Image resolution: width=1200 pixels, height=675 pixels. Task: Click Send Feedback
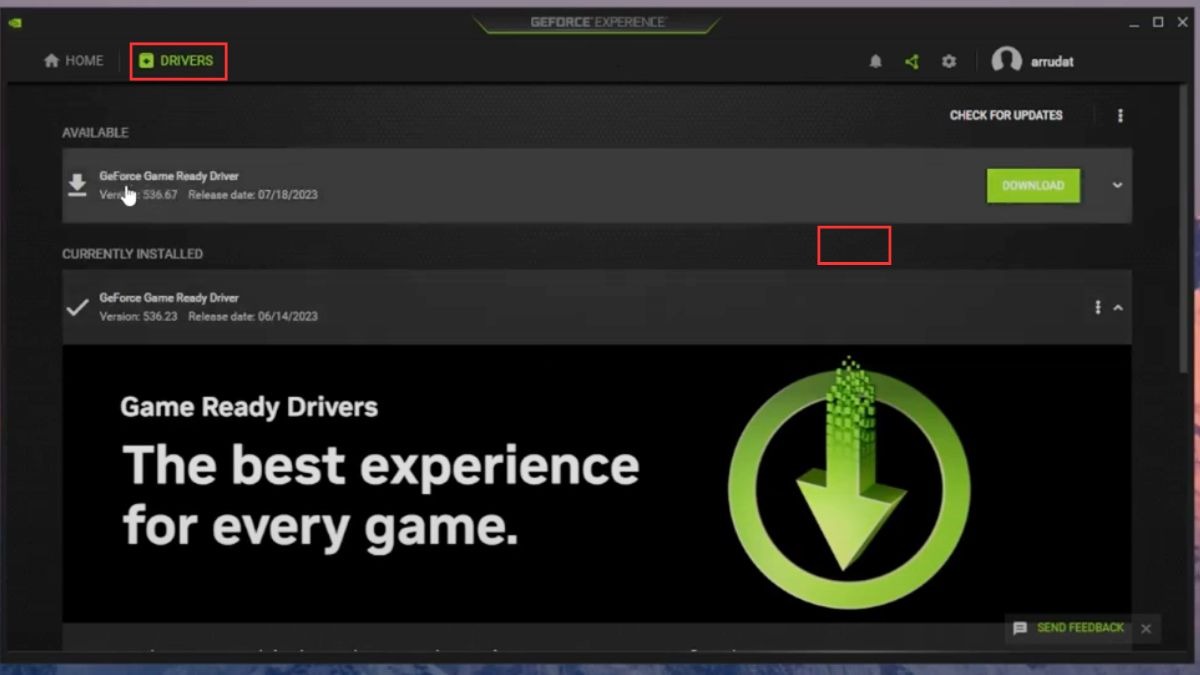click(1081, 628)
